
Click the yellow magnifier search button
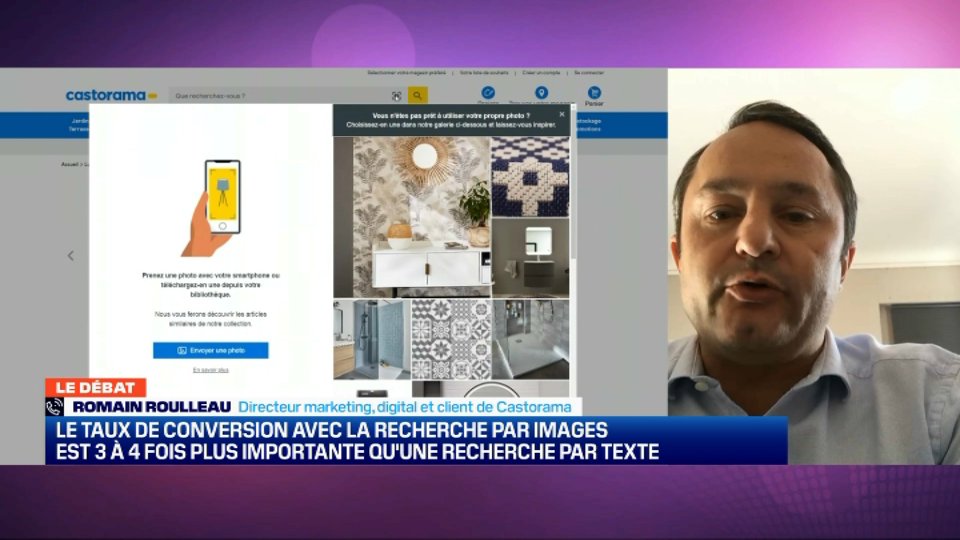pyautogui.click(x=418, y=96)
